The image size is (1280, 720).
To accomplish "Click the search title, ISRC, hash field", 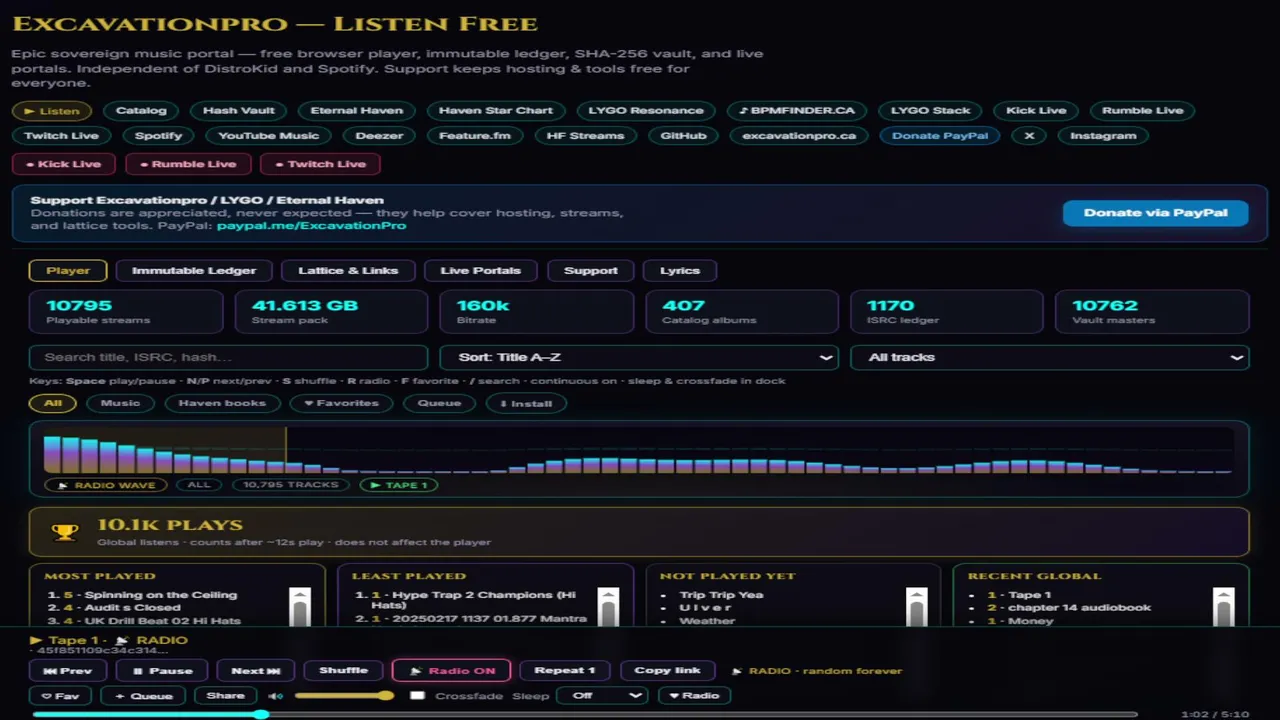I will click(229, 357).
